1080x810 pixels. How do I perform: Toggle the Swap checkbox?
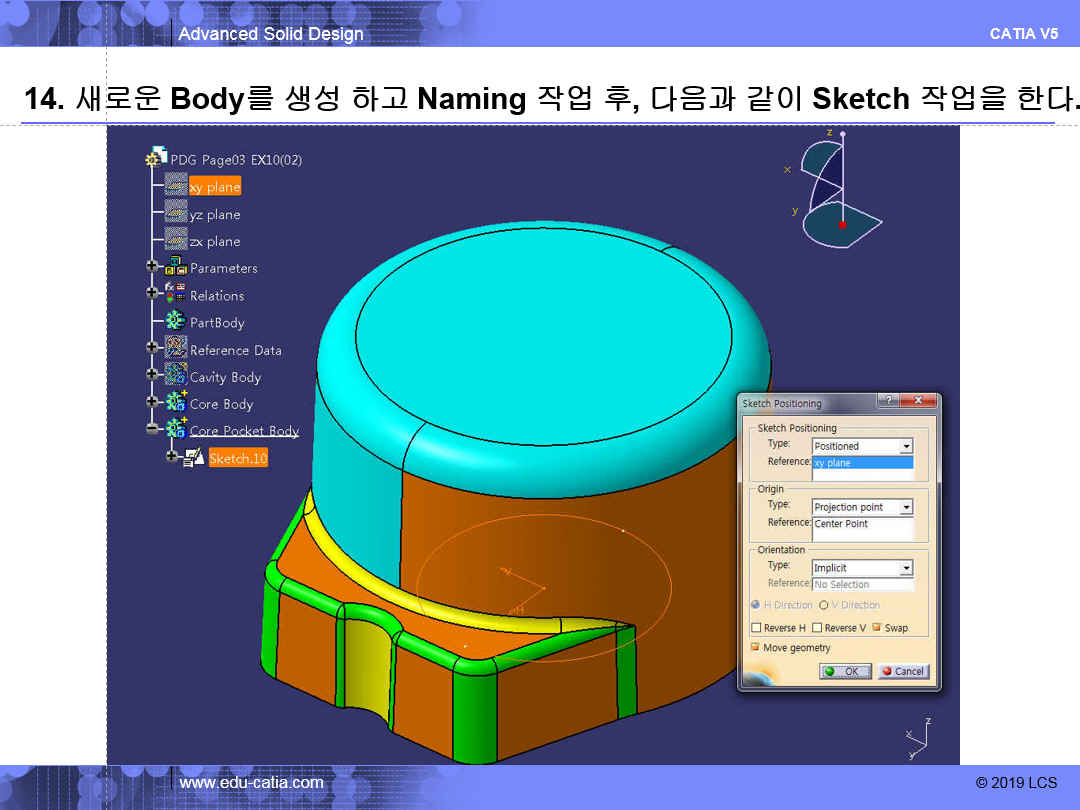[x=877, y=628]
